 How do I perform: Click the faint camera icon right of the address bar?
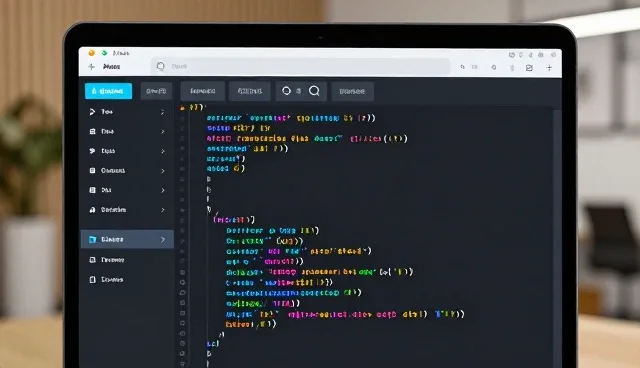coord(475,67)
